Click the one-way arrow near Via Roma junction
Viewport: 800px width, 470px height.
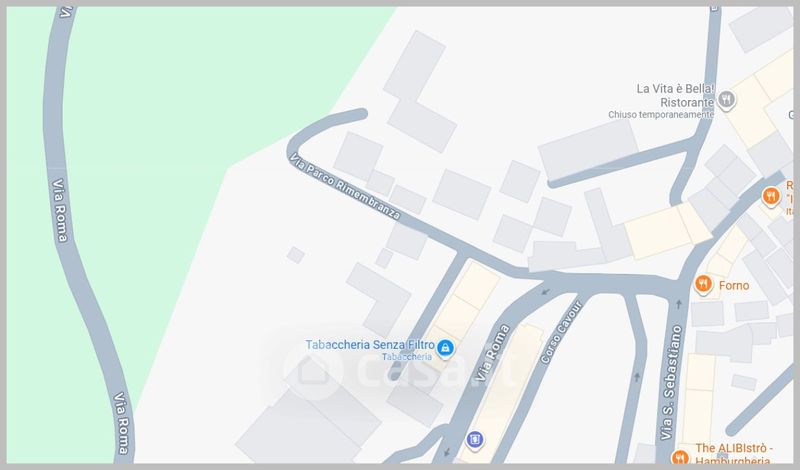546,292
